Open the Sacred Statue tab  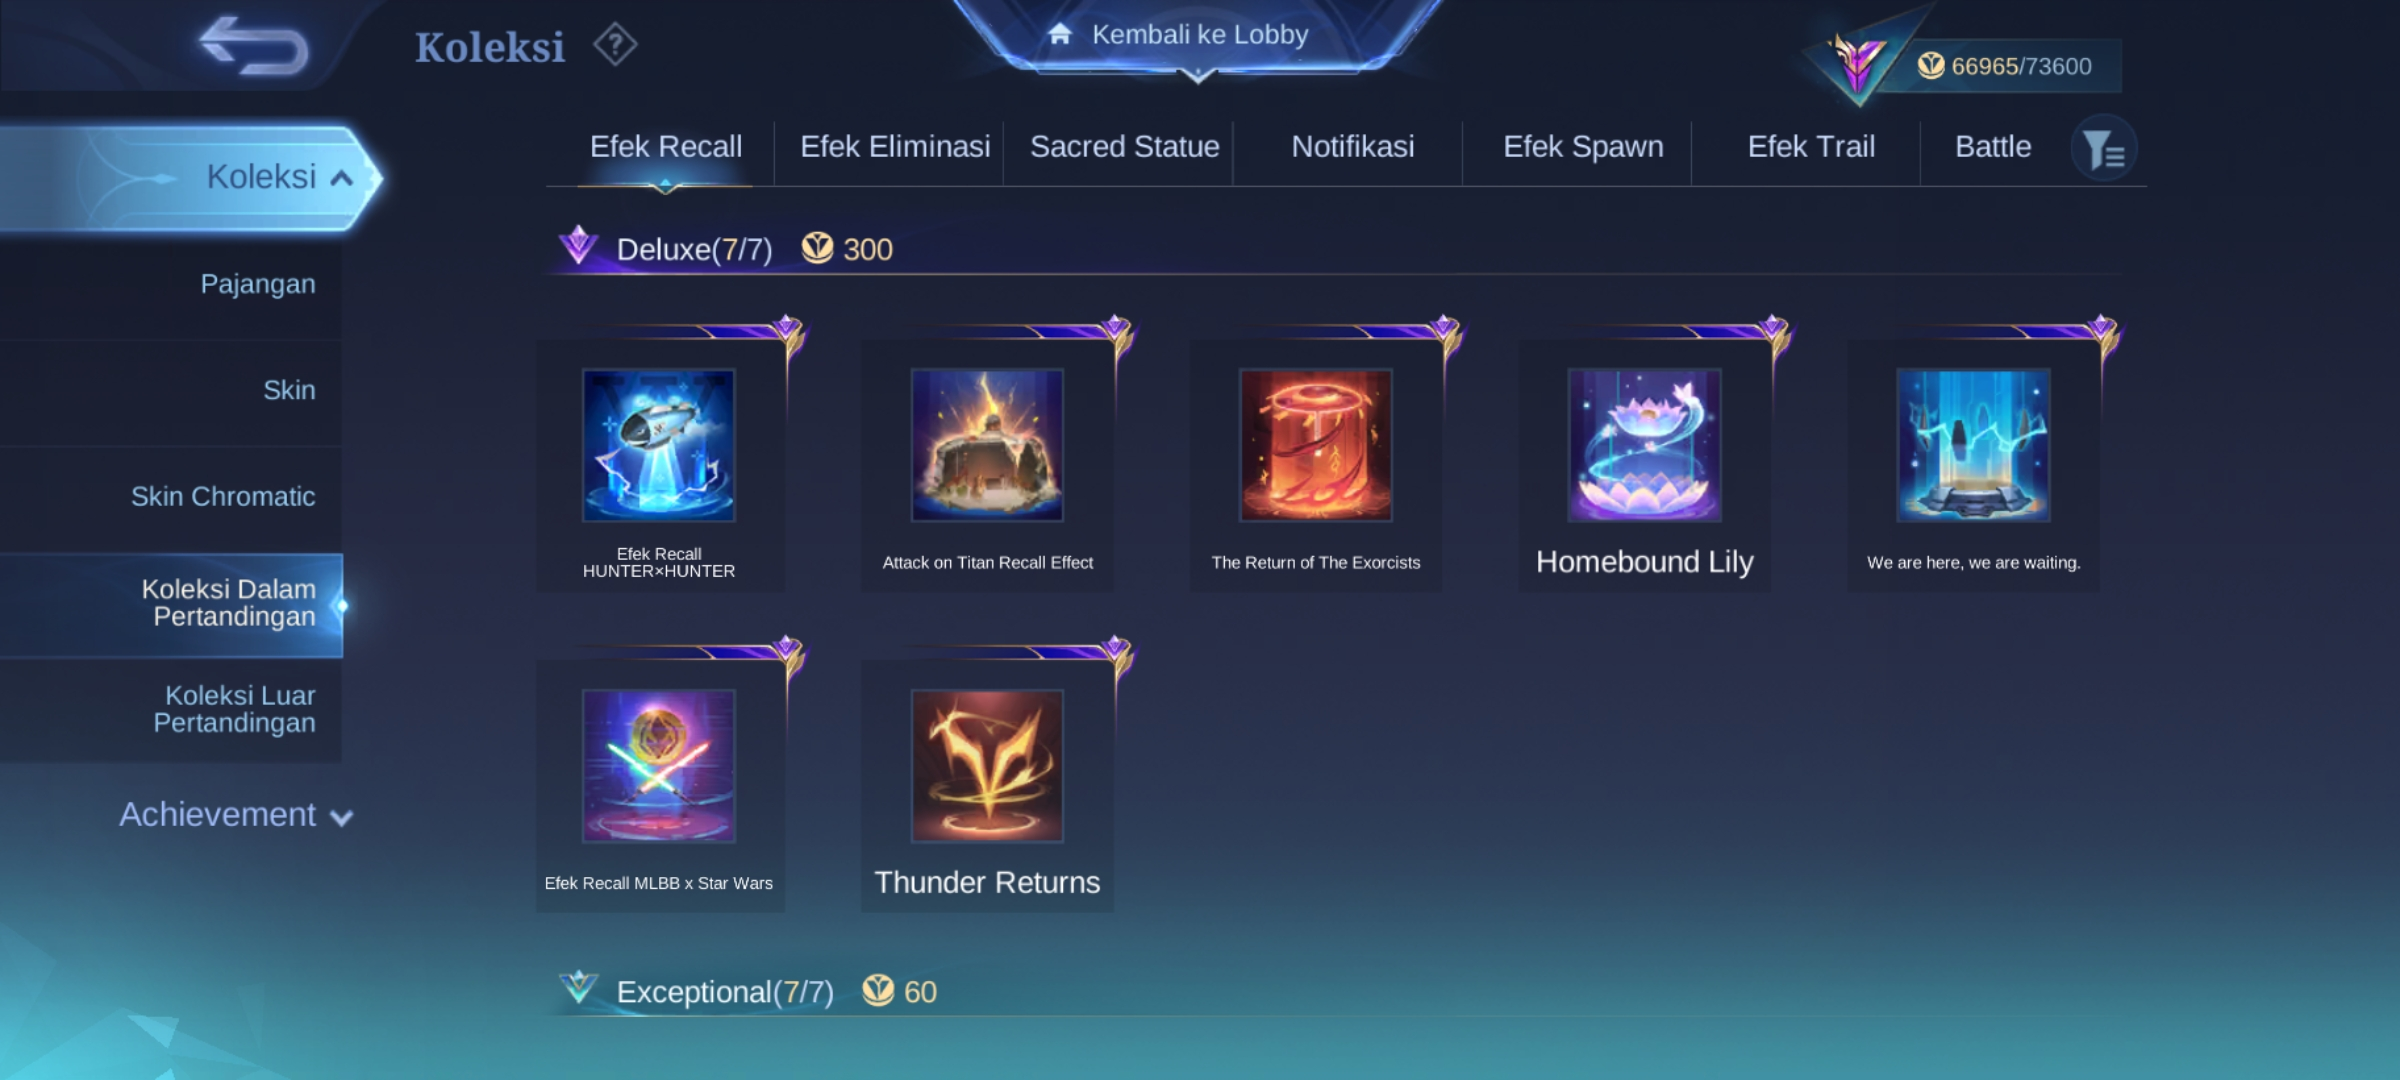pyautogui.click(x=1124, y=147)
